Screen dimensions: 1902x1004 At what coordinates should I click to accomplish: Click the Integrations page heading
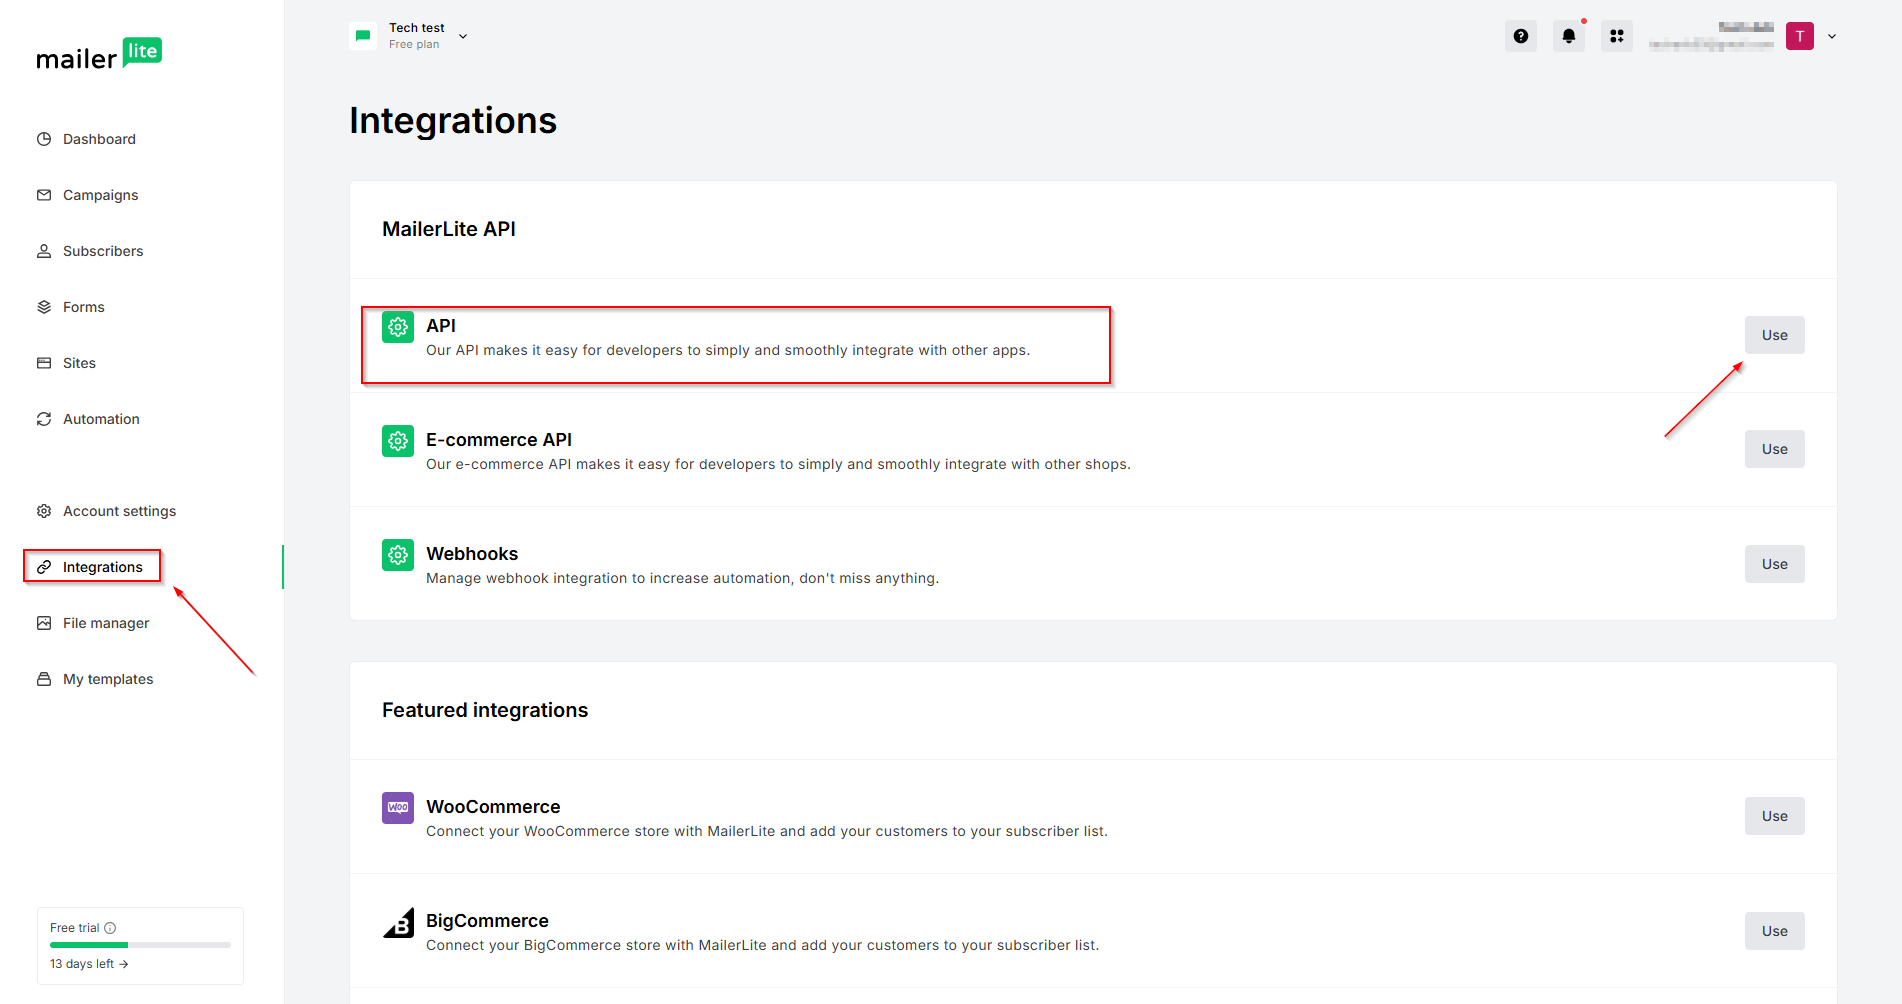pyautogui.click(x=453, y=120)
